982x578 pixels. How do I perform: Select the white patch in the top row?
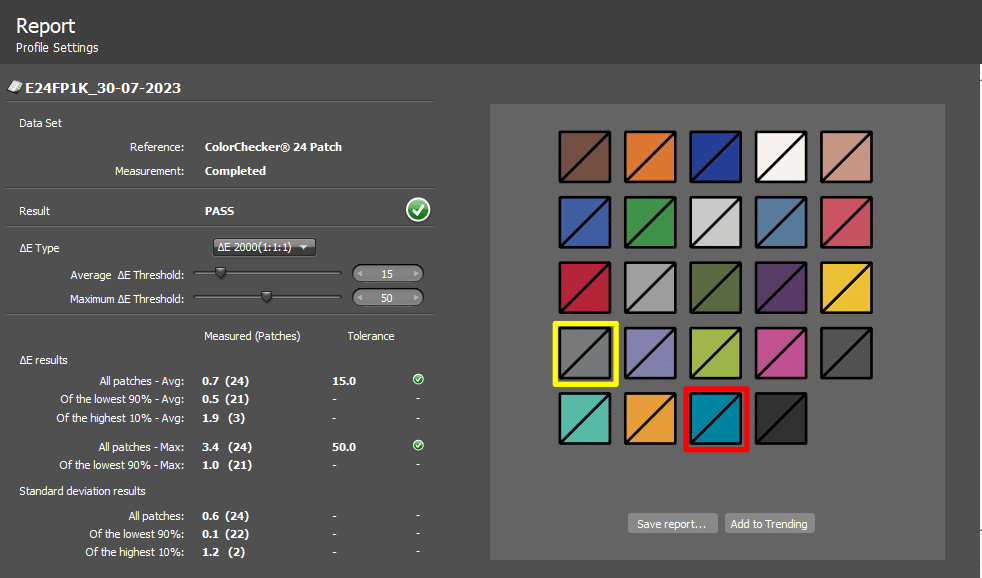point(781,157)
